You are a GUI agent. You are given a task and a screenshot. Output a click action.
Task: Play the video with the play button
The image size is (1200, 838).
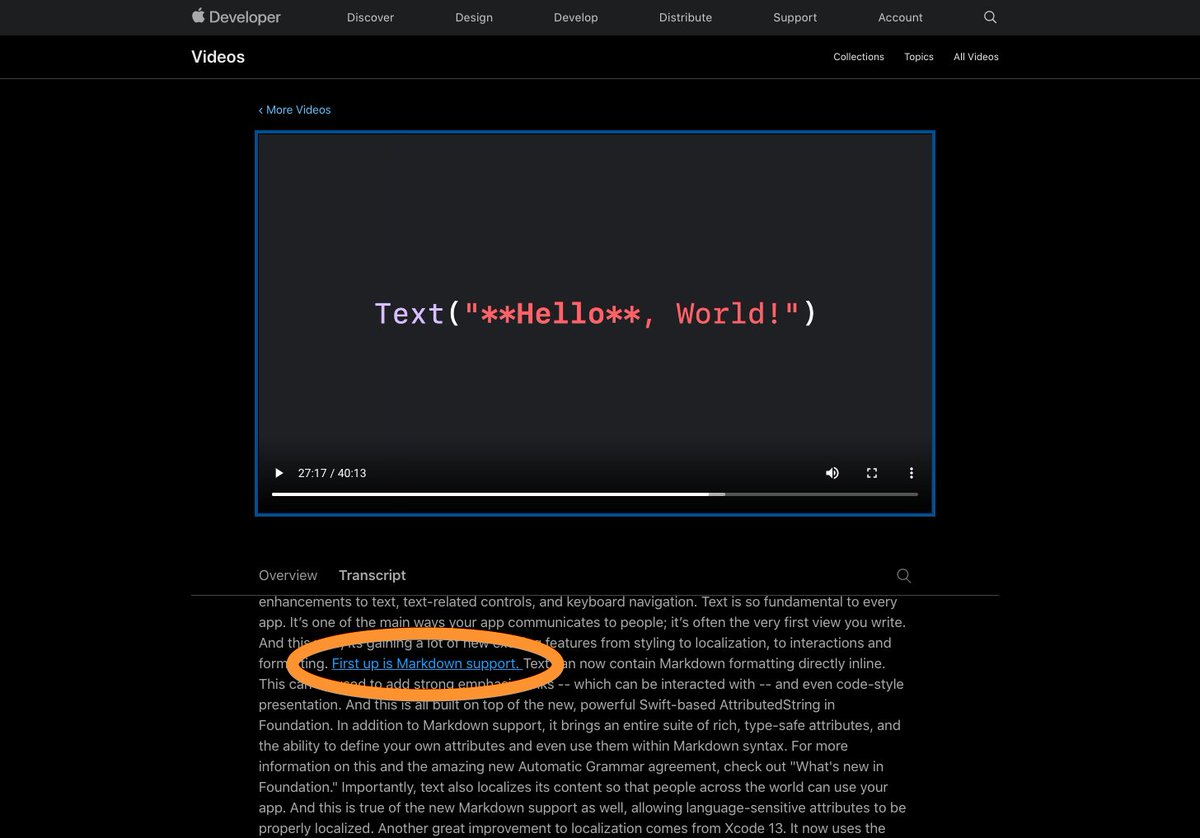(x=279, y=473)
